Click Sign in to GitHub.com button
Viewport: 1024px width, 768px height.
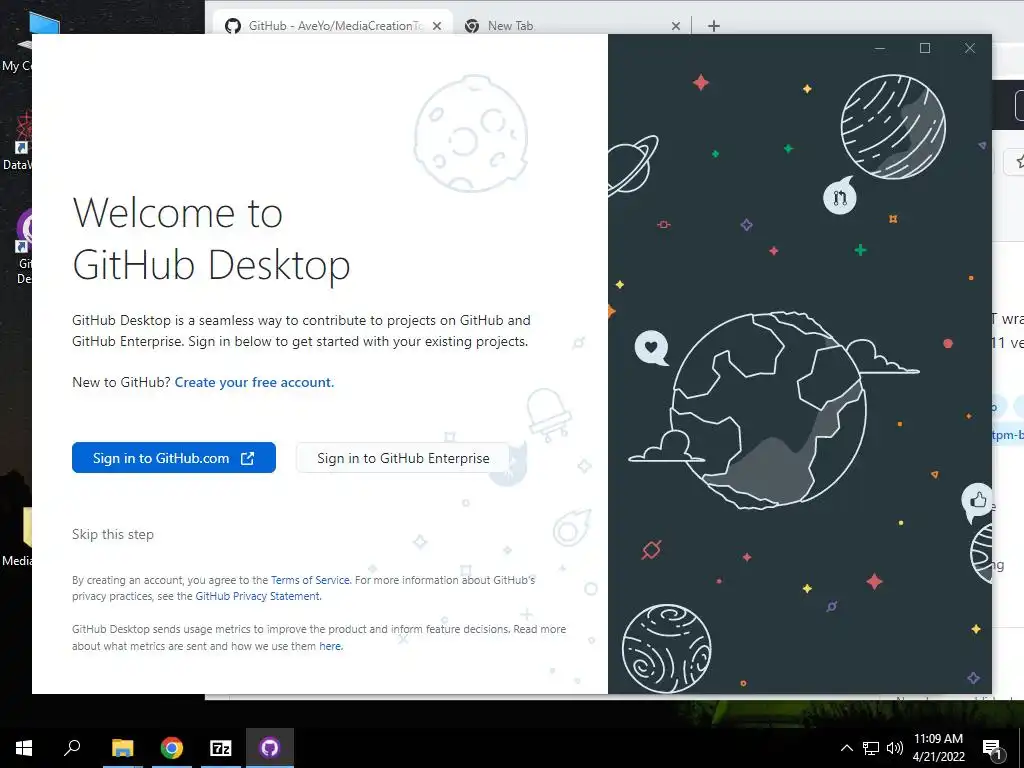pos(174,458)
